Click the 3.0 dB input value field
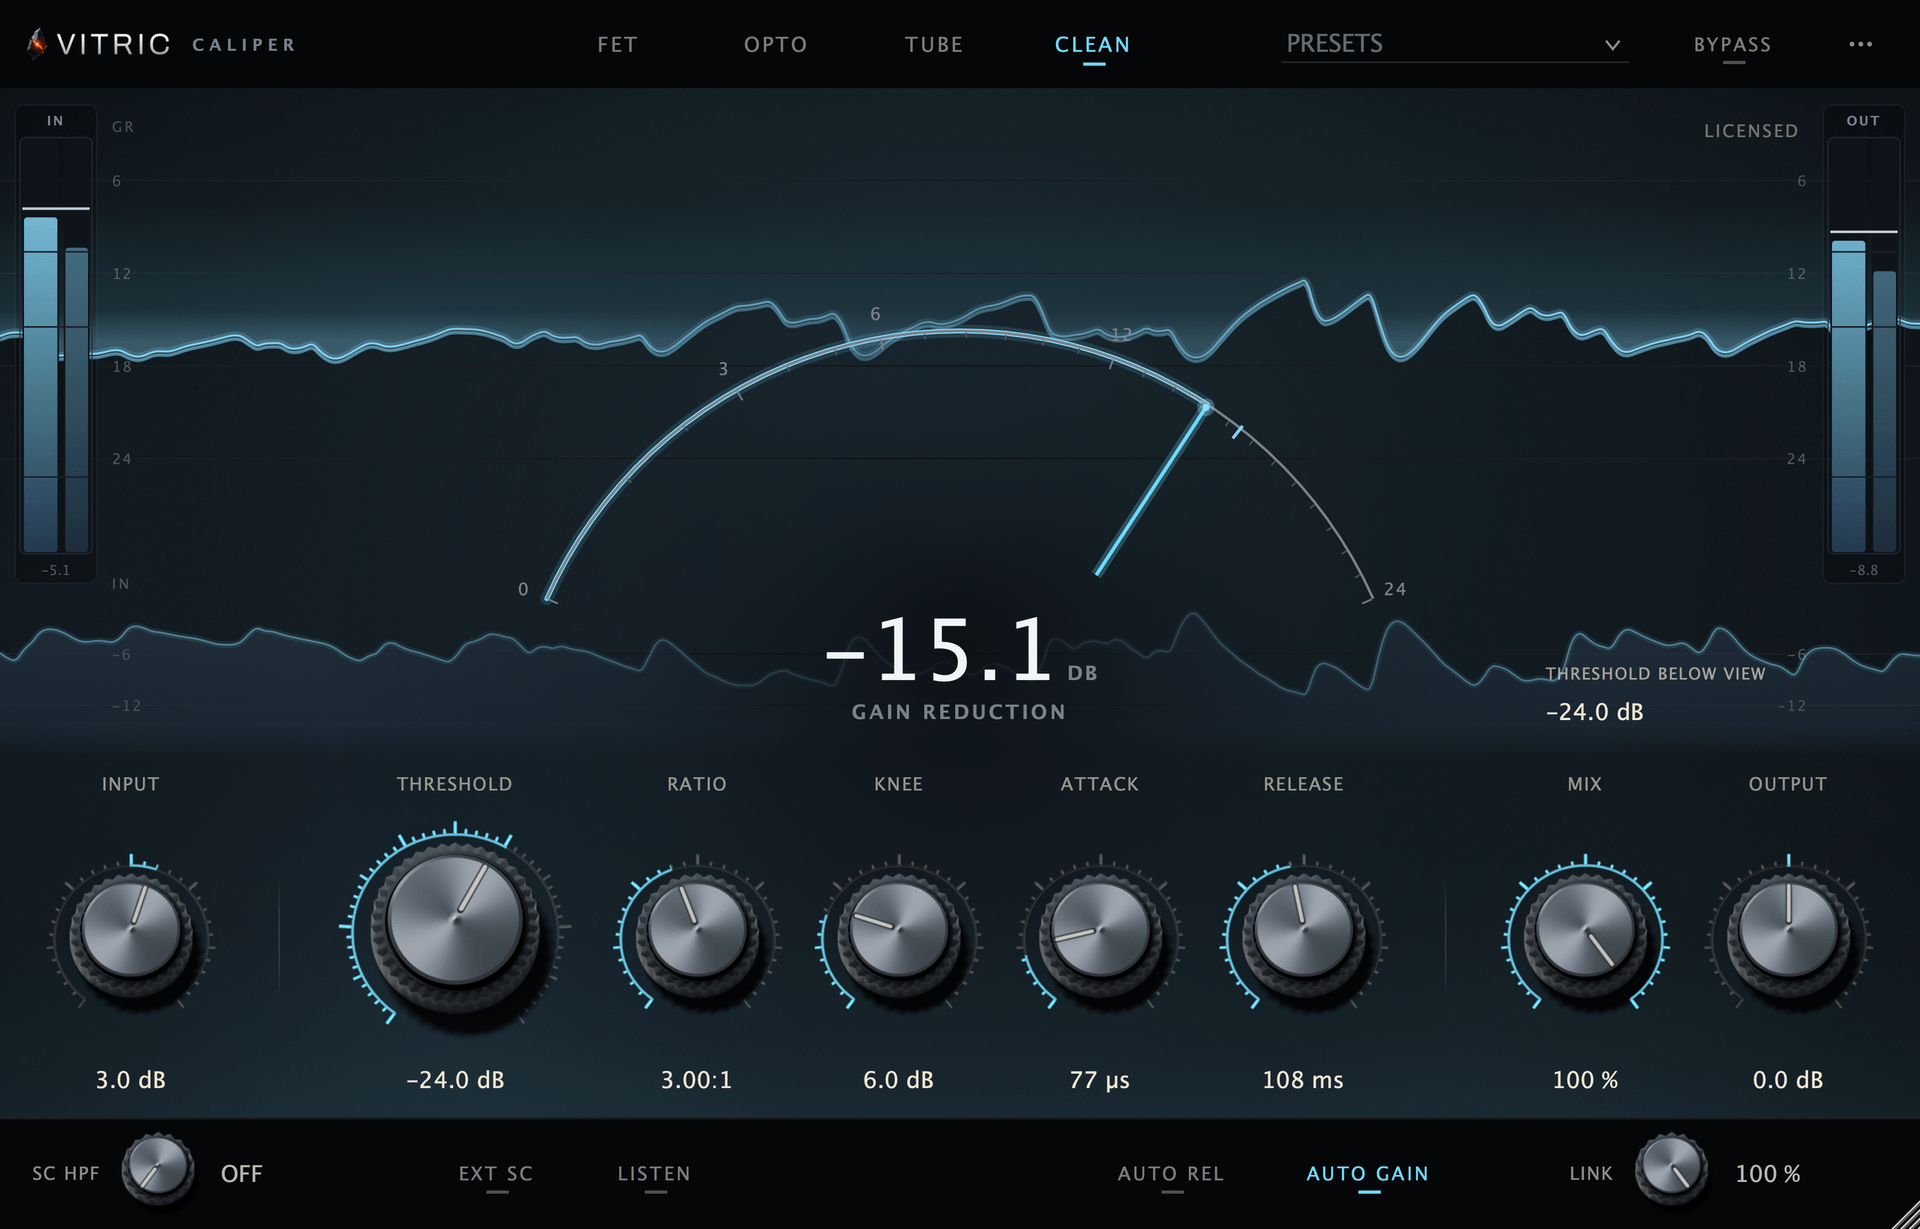1920x1229 pixels. 131,1080
